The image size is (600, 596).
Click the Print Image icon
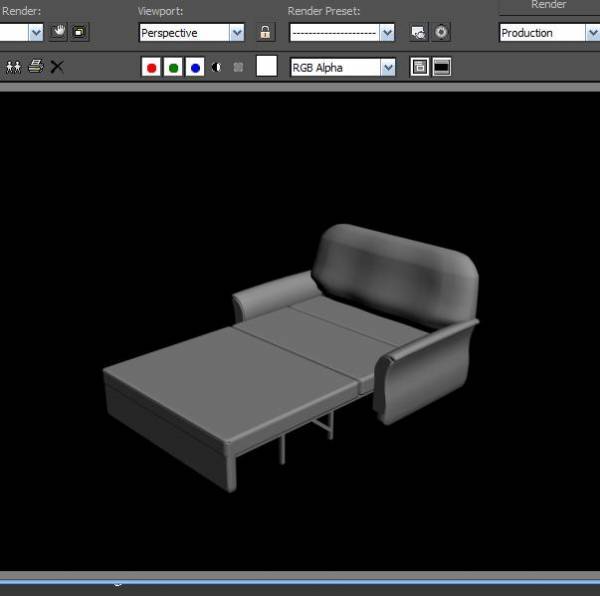36,67
